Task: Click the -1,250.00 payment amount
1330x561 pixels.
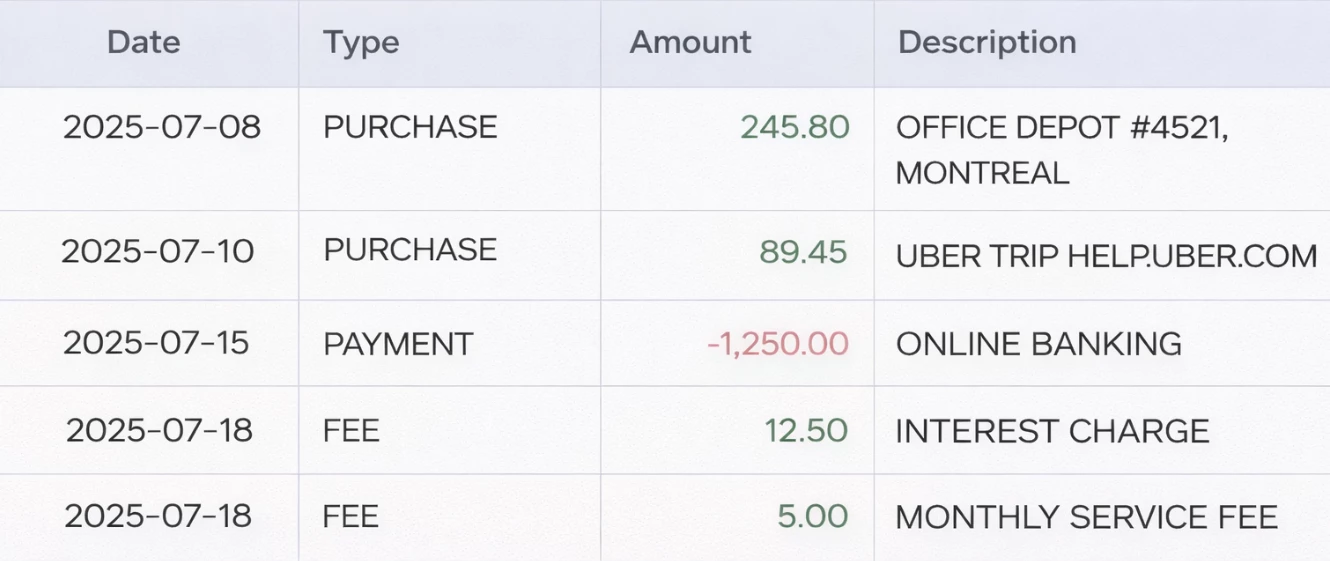Action: tap(778, 344)
